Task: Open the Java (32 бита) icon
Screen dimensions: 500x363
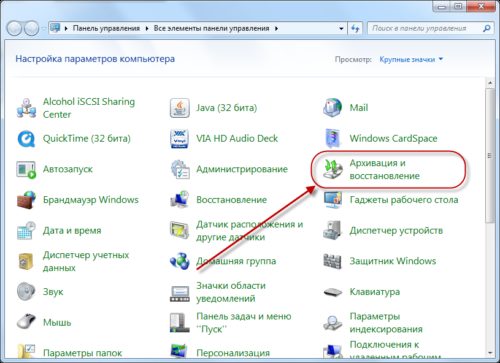Action: (x=180, y=108)
